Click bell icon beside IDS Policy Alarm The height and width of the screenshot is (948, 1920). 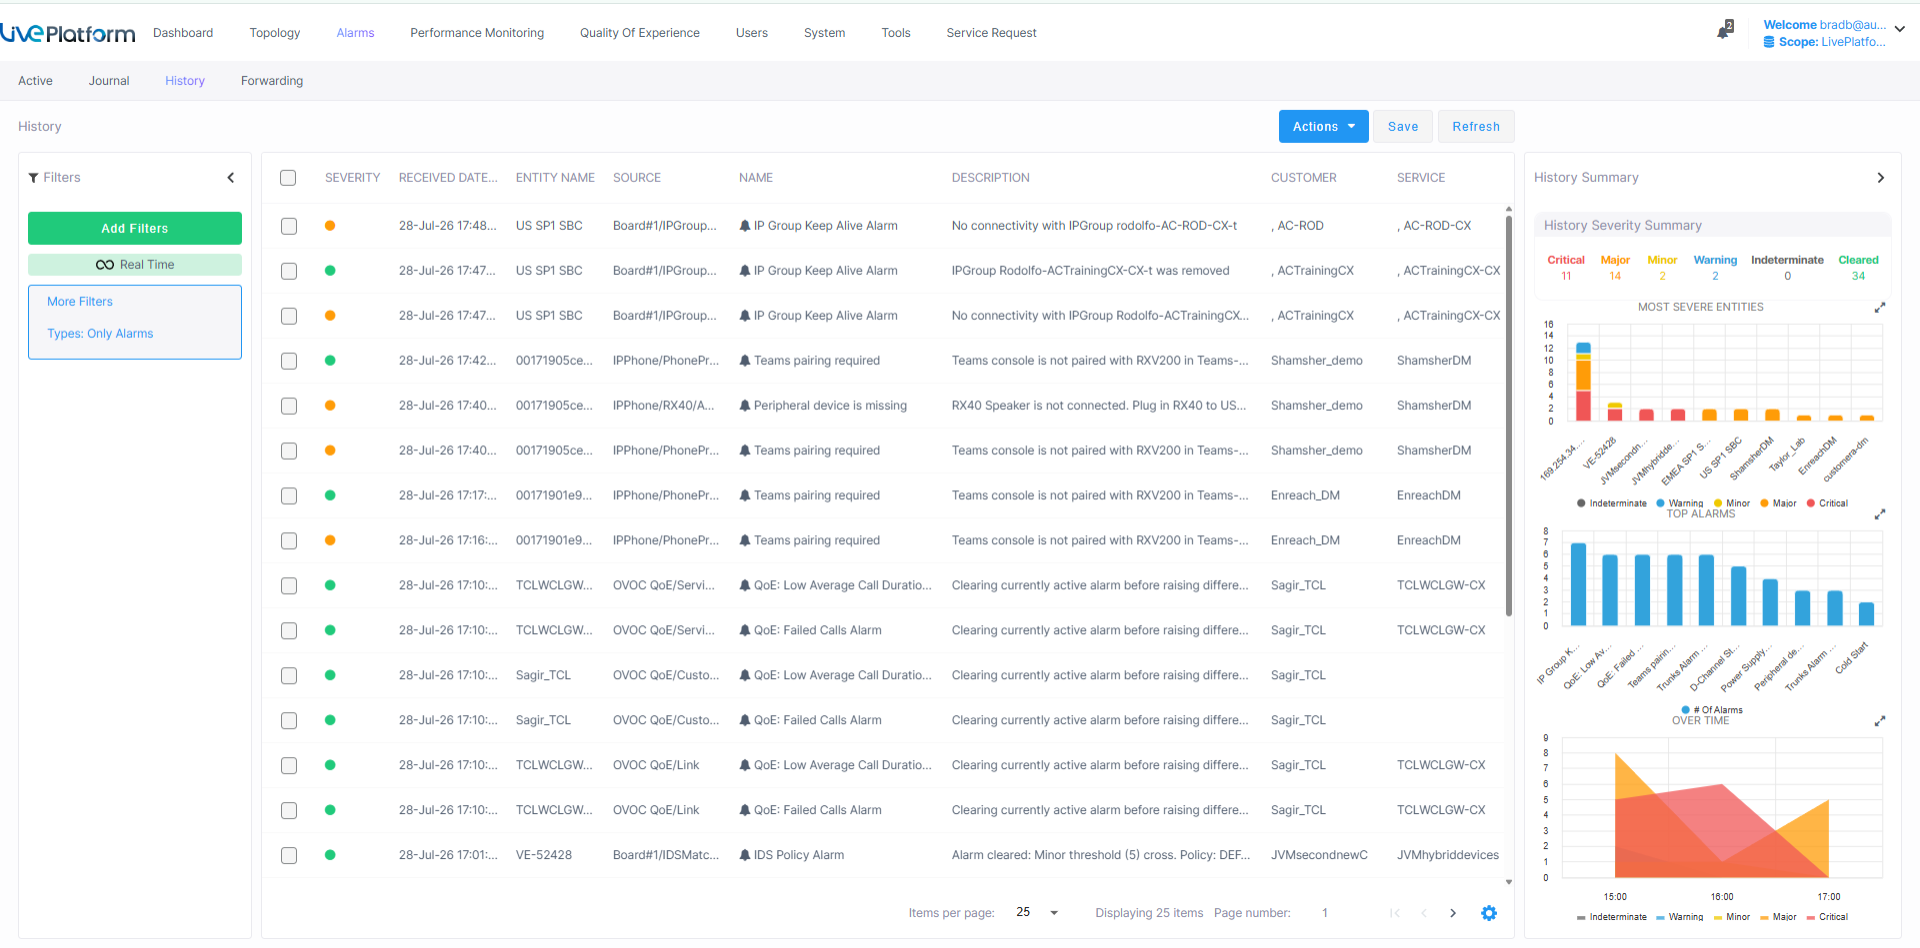(x=745, y=856)
